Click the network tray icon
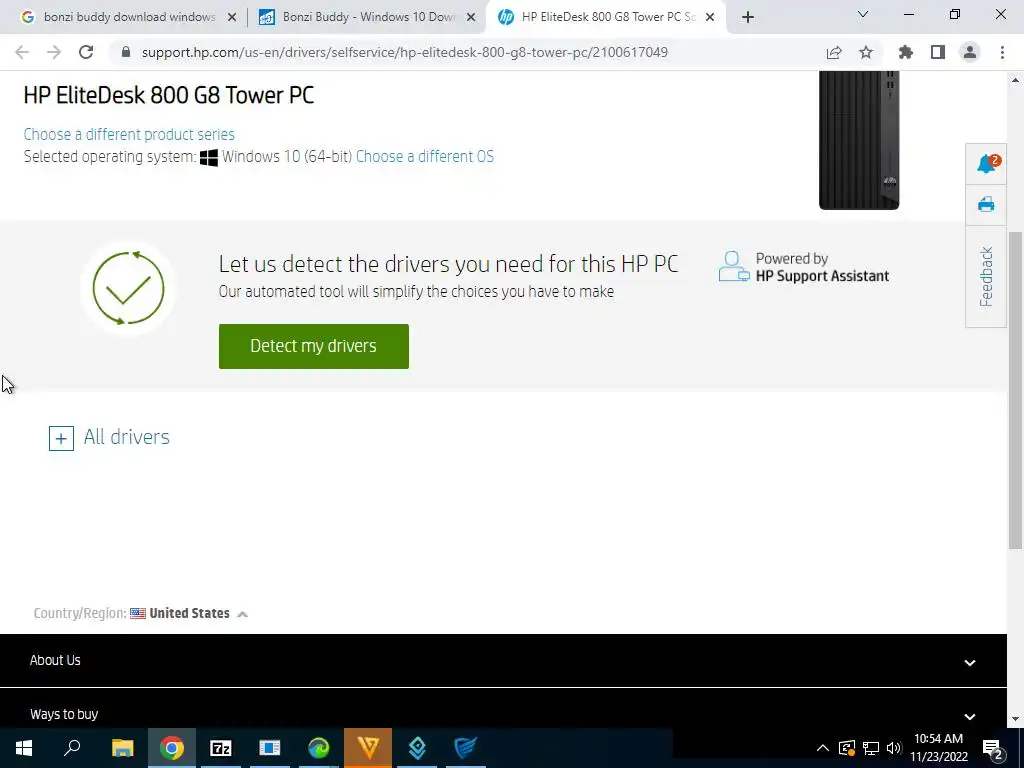 coord(871,748)
